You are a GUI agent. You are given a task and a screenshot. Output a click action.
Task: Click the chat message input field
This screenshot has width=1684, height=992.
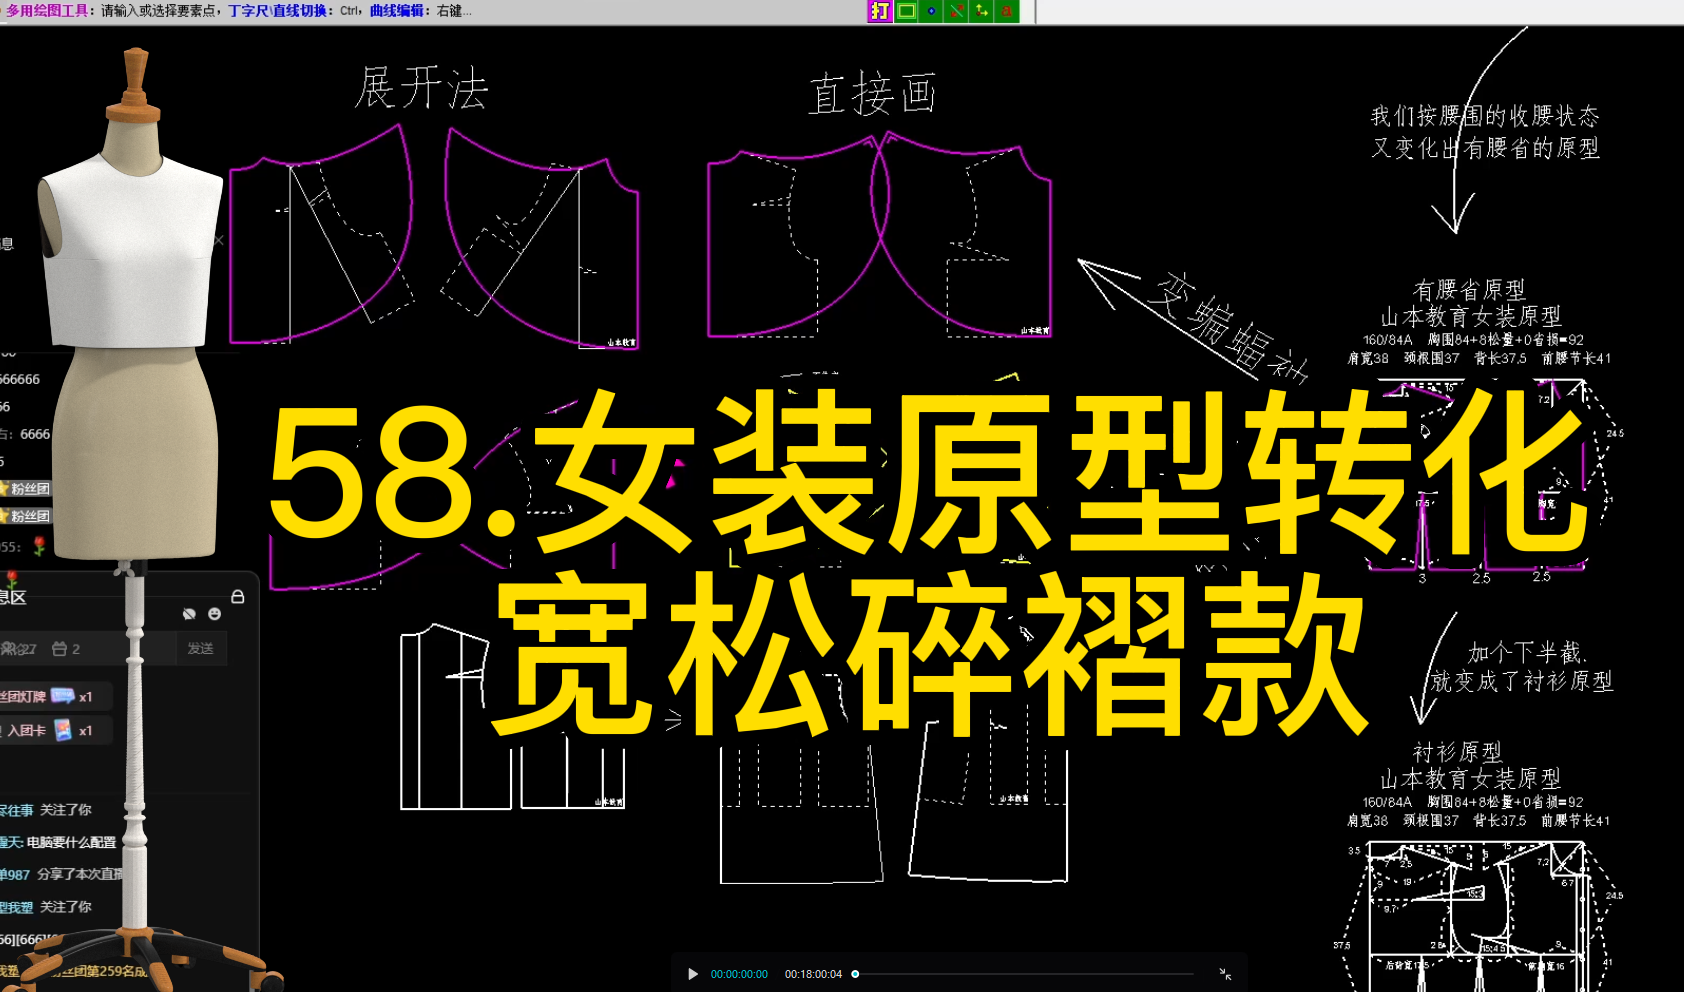coord(88,648)
